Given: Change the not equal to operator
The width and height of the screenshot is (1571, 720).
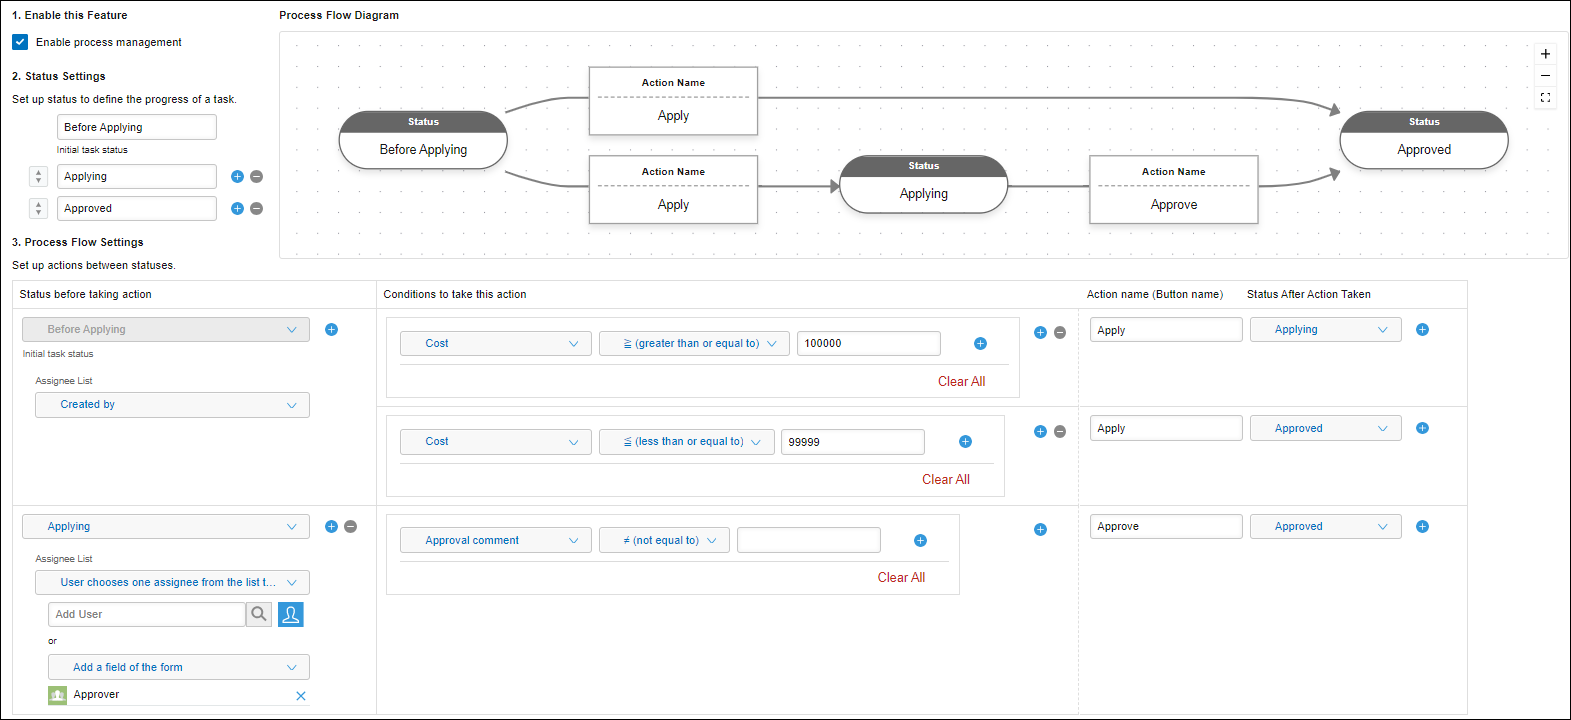Looking at the screenshot, I should click(x=664, y=540).
